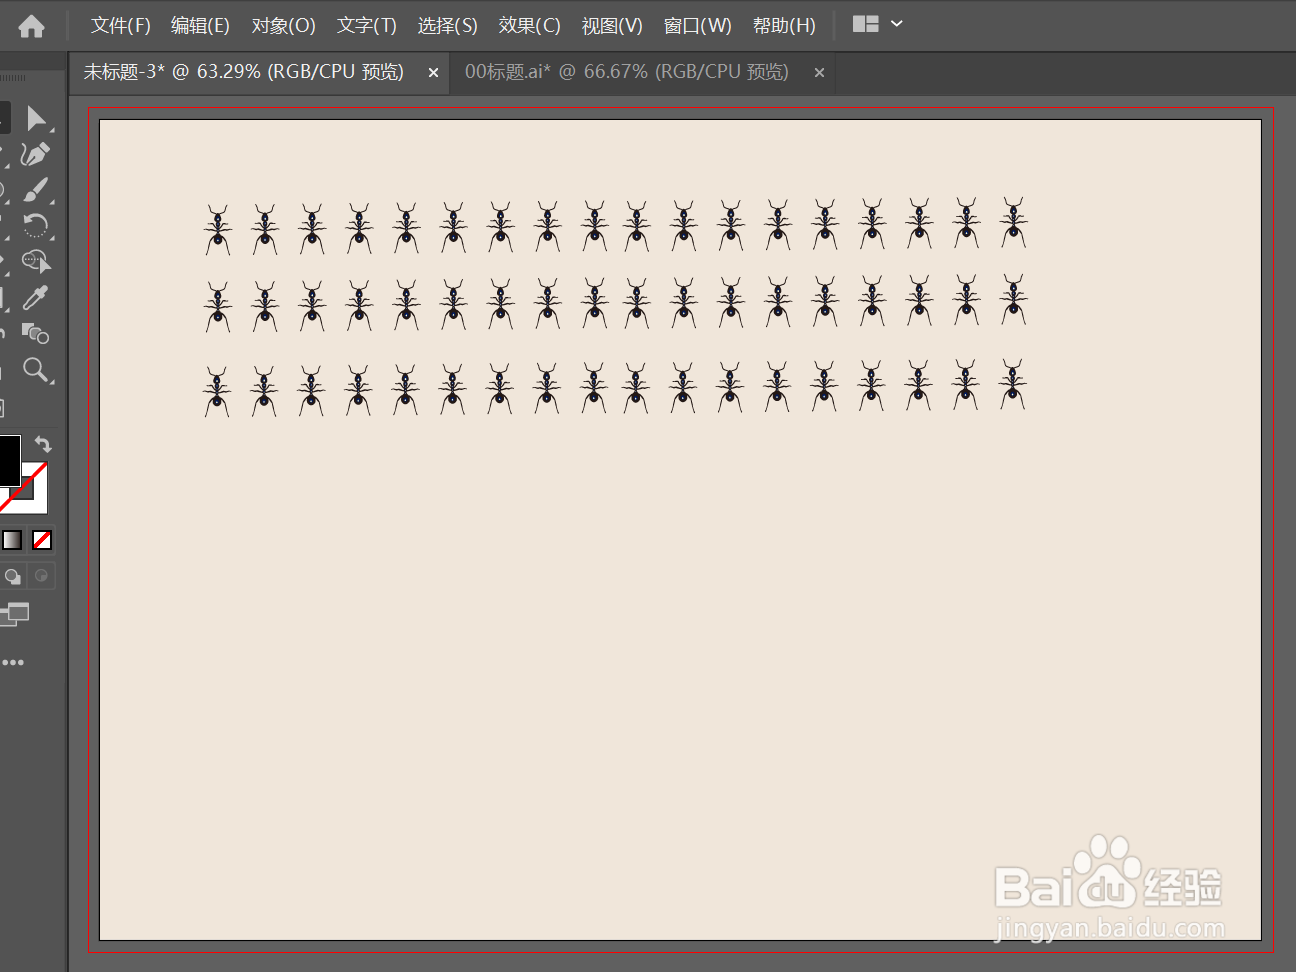Close the 00标题.ai* document tab
The height and width of the screenshot is (972, 1296).
819,73
